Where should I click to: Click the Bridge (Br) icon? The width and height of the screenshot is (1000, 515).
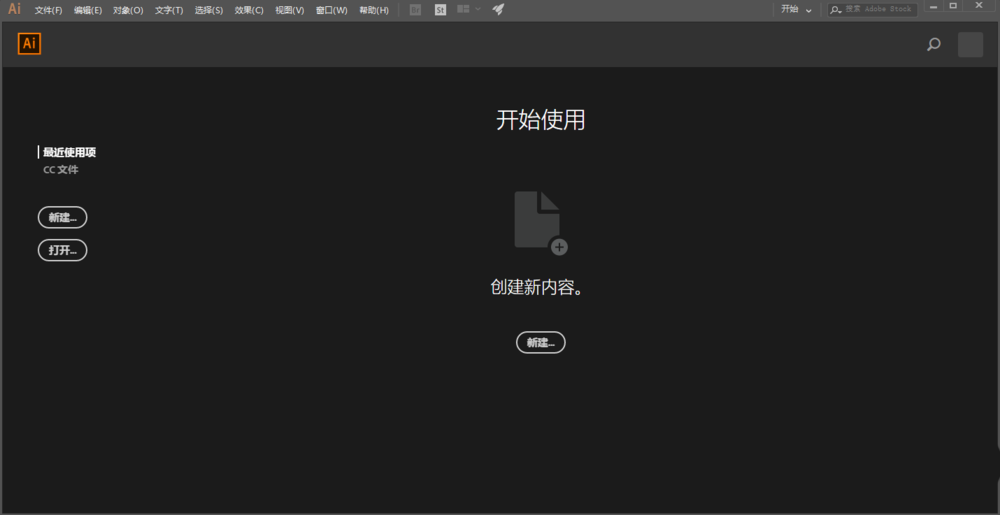tap(416, 10)
